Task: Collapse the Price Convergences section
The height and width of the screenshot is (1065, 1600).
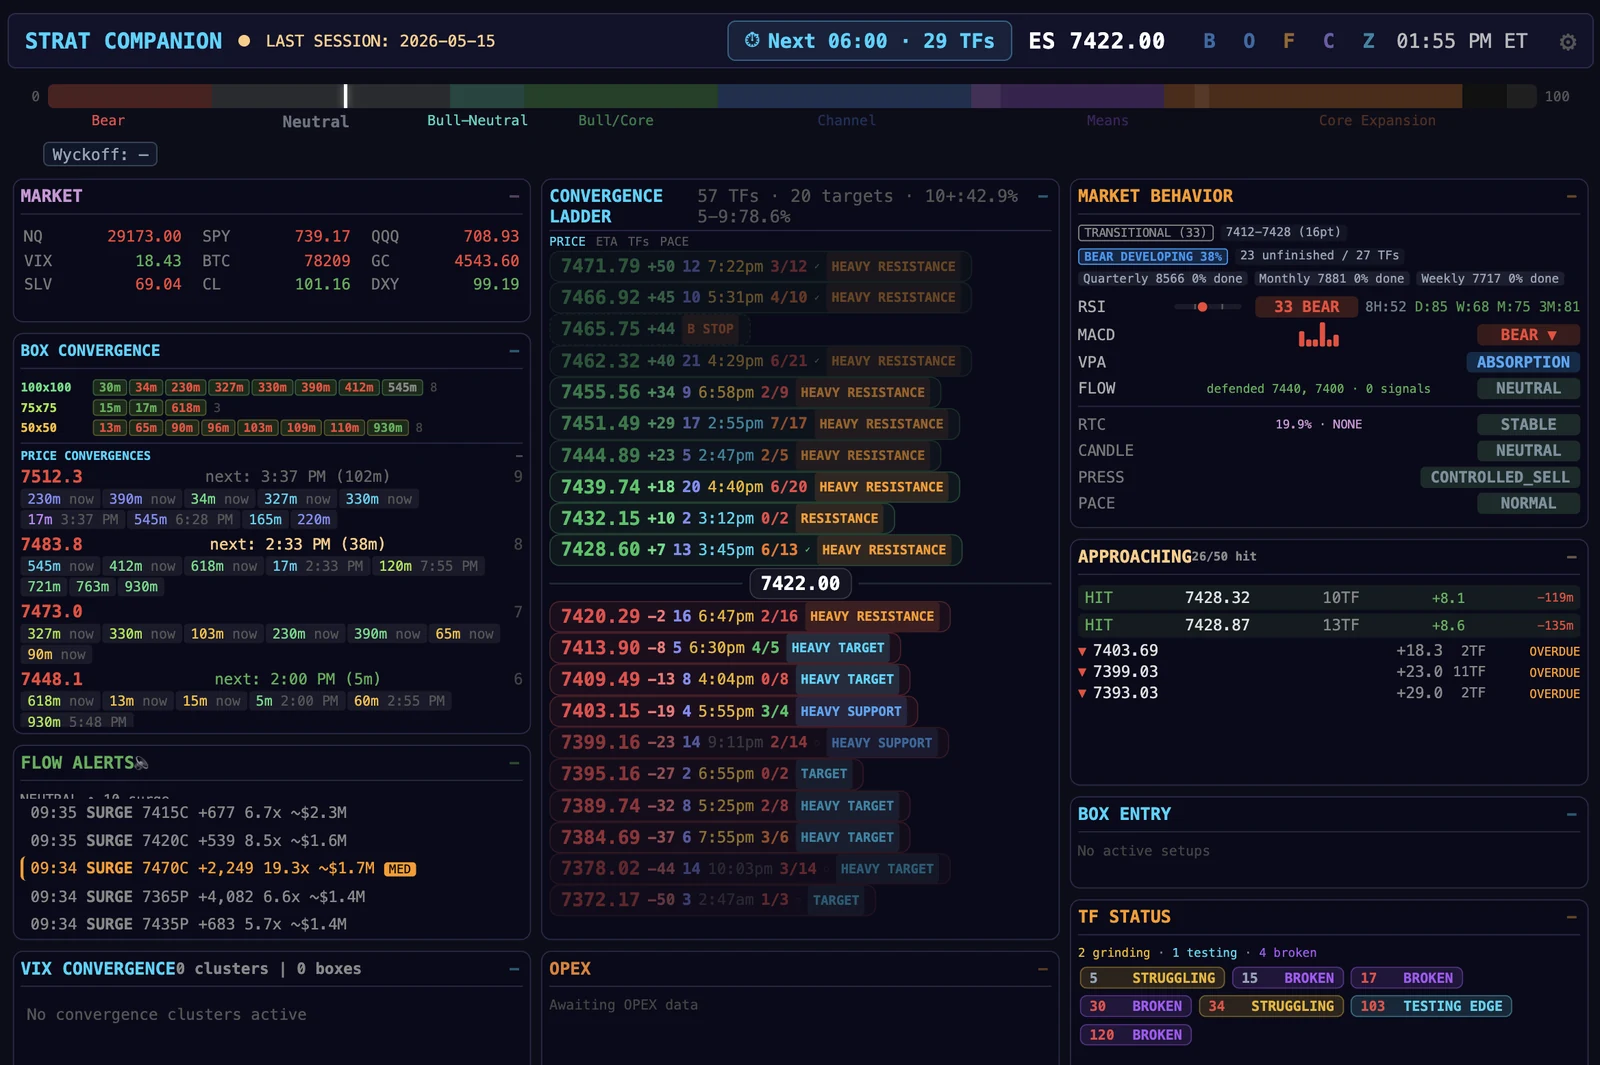Action: (518, 455)
